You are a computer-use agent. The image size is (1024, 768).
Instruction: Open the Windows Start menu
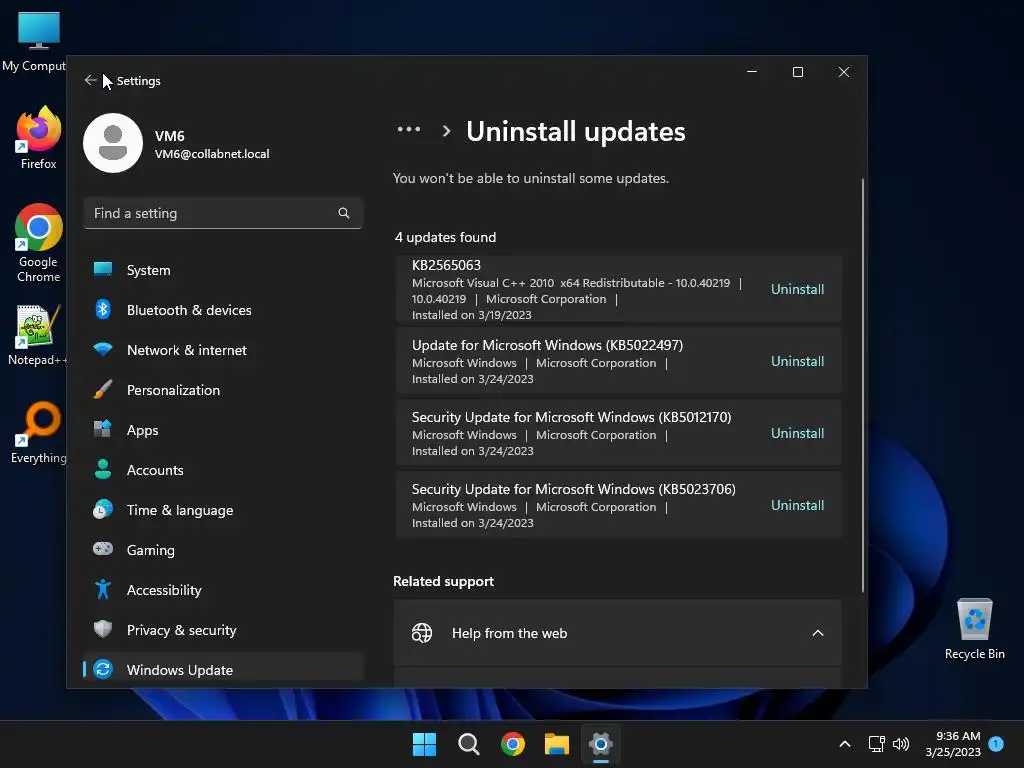pyautogui.click(x=424, y=744)
